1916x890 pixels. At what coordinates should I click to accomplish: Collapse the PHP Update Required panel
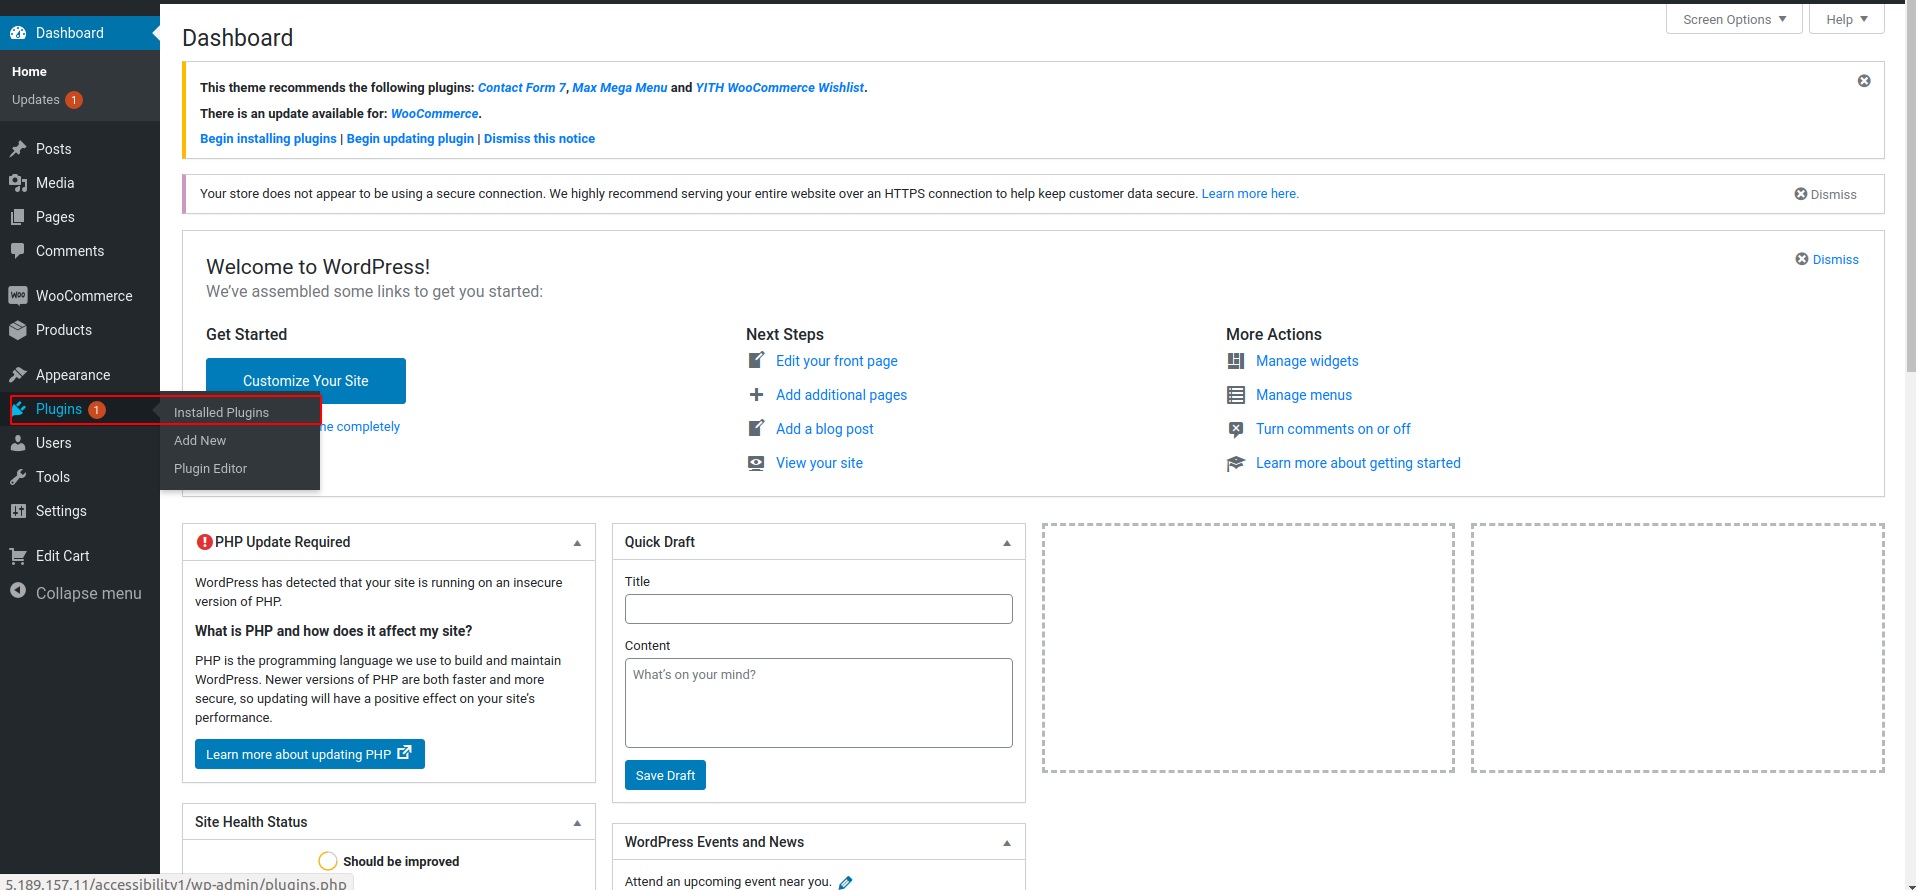(x=577, y=543)
